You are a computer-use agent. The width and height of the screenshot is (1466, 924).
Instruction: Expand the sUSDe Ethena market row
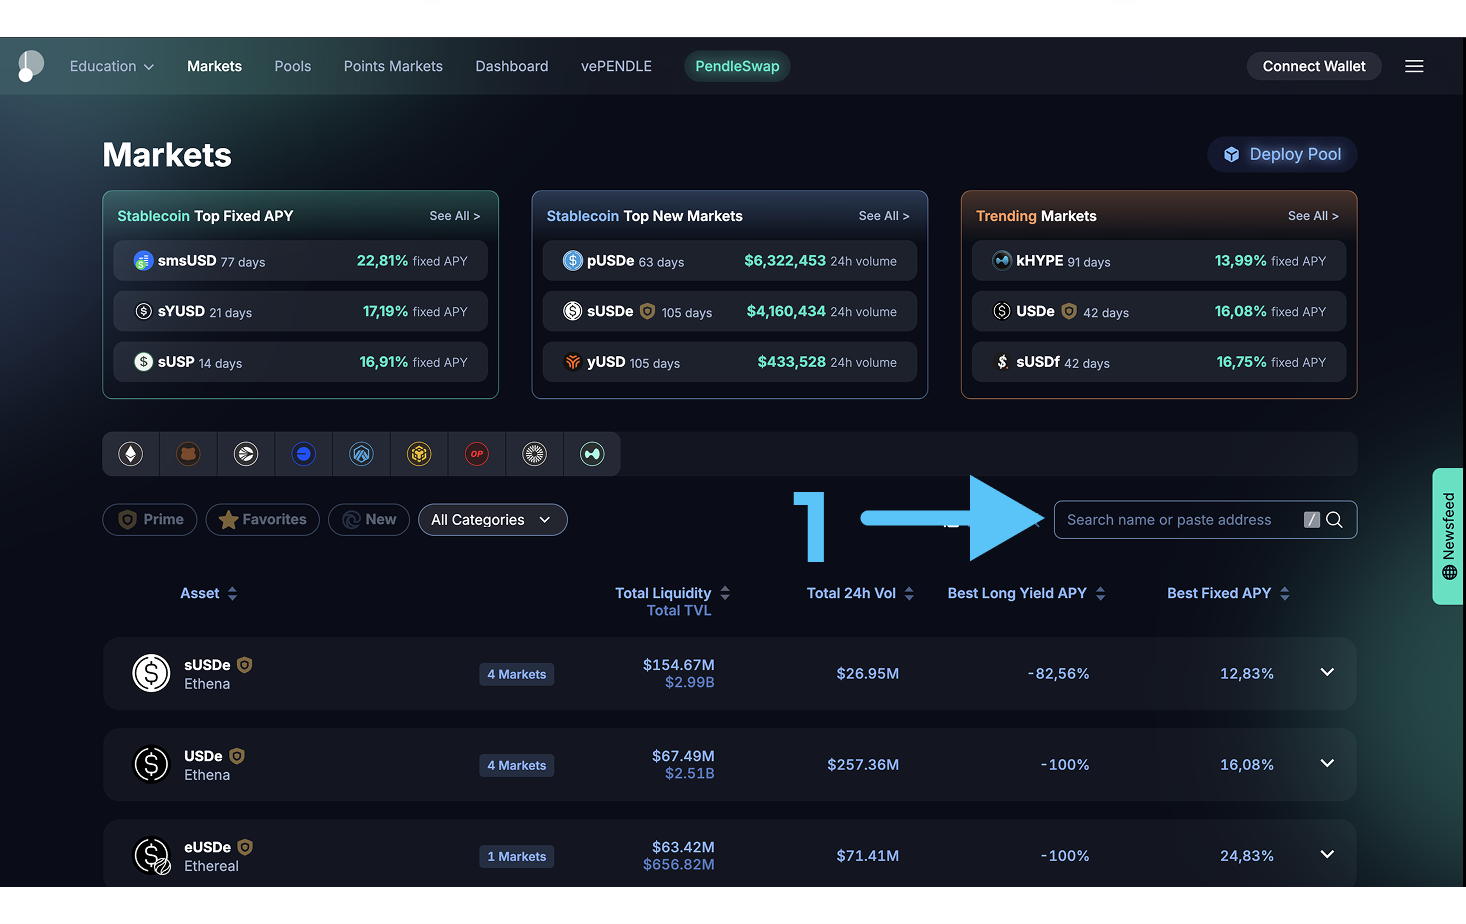pos(1327,672)
